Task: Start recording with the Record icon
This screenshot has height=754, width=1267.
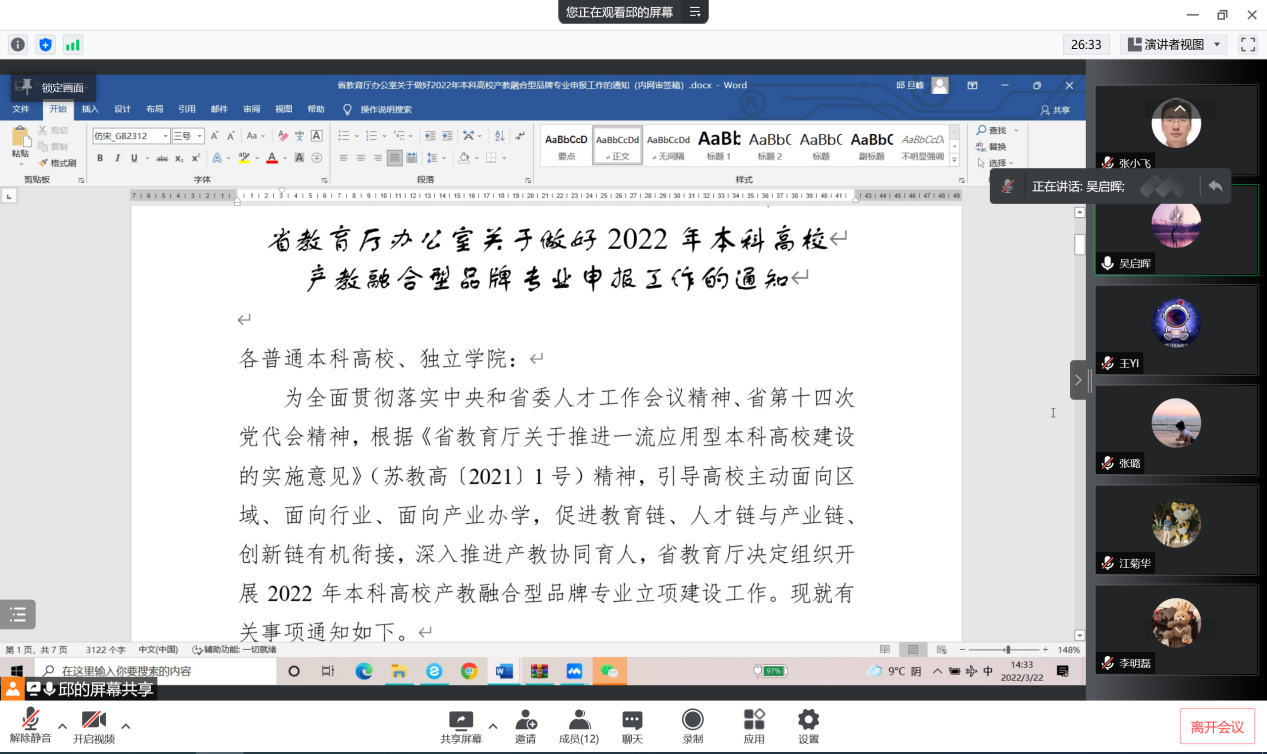Action: [692, 721]
